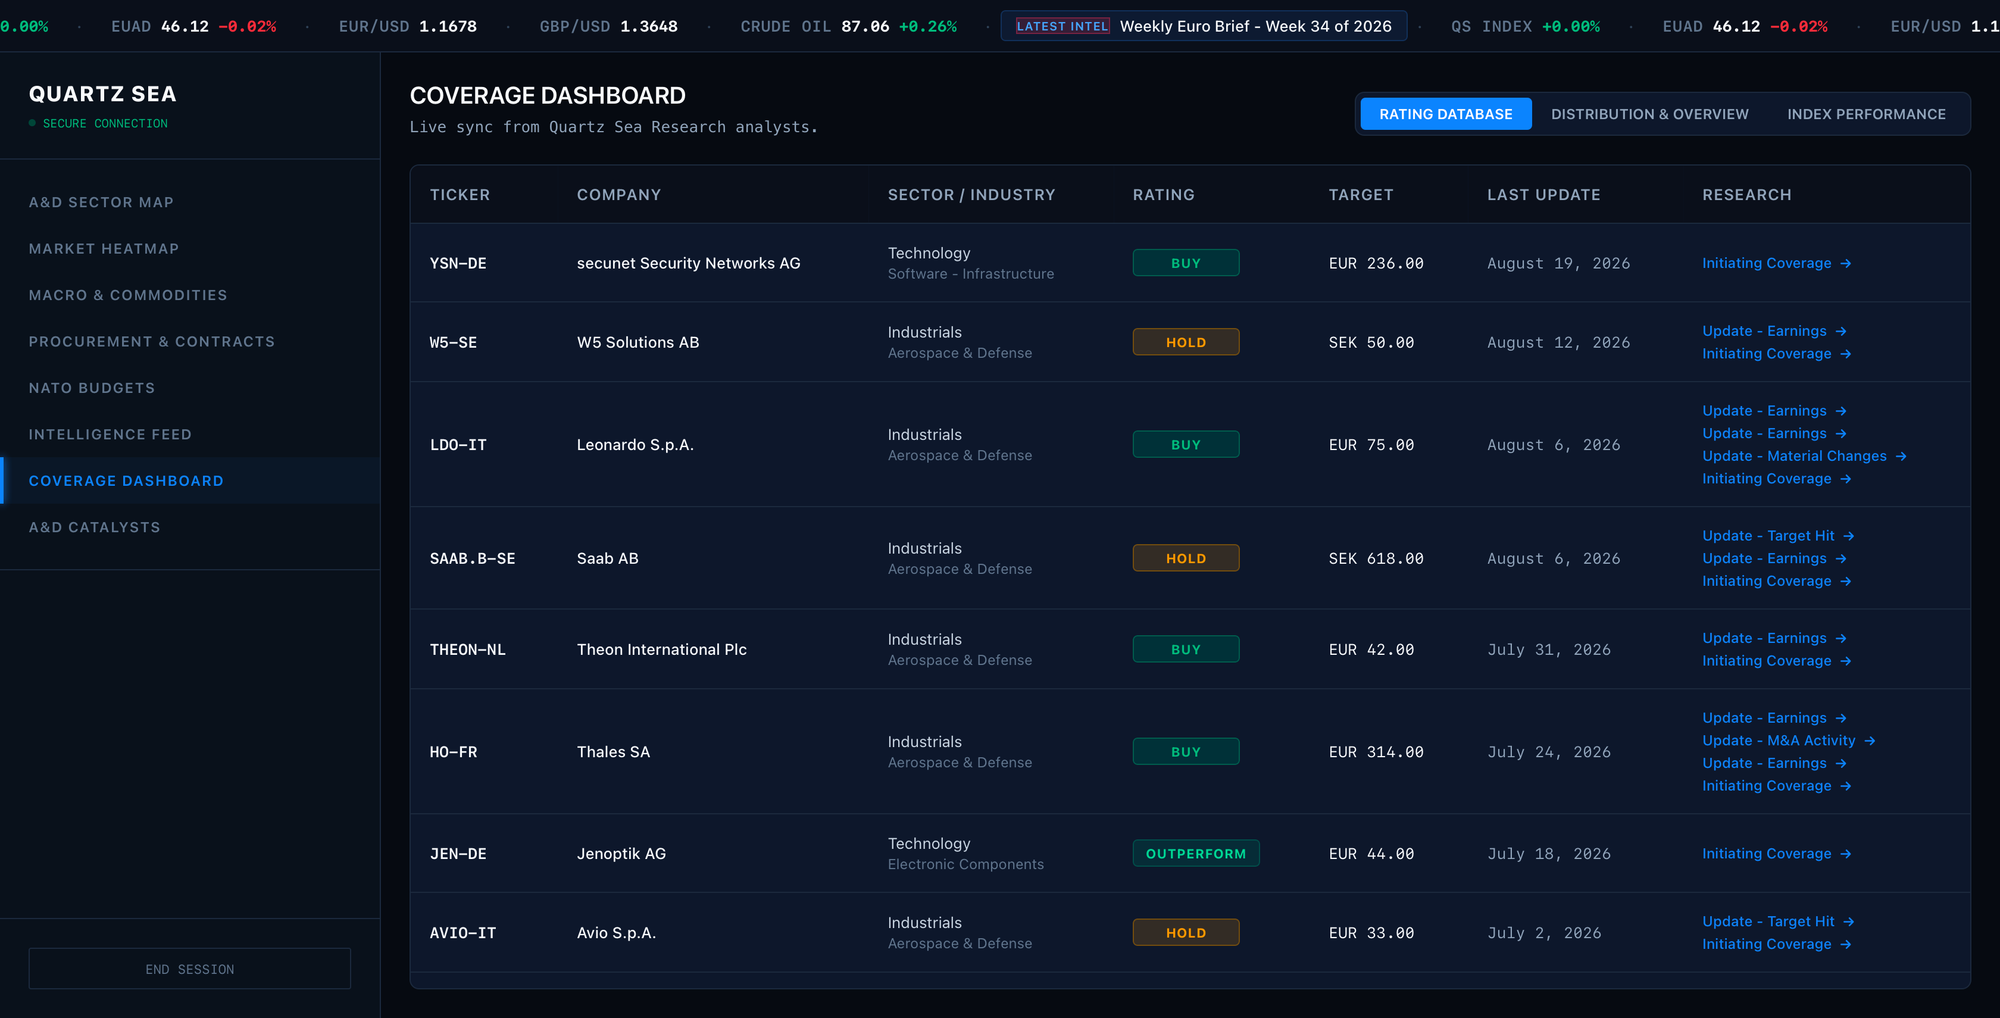This screenshot has height=1018, width=2000.
Task: Open Saab Initiating Coverage report
Action: [1776, 581]
